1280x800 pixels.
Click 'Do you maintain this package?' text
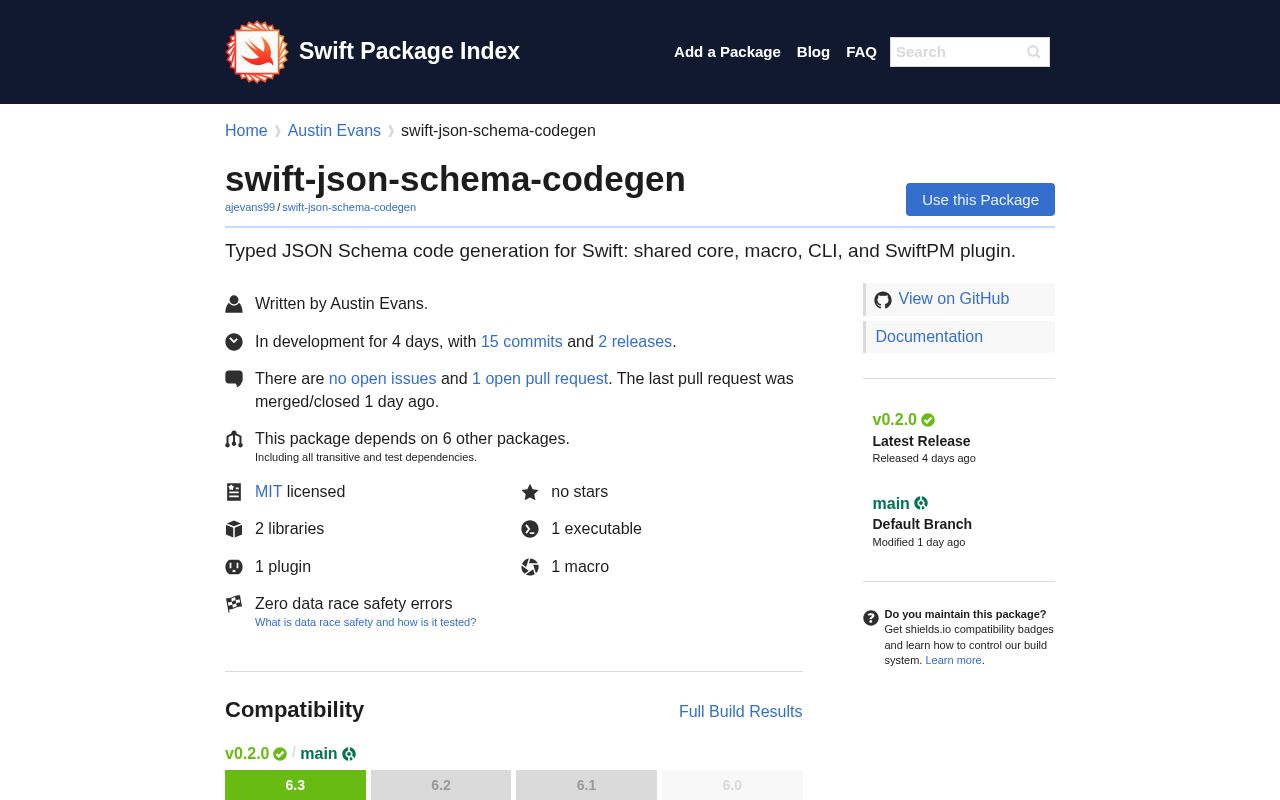coord(965,614)
